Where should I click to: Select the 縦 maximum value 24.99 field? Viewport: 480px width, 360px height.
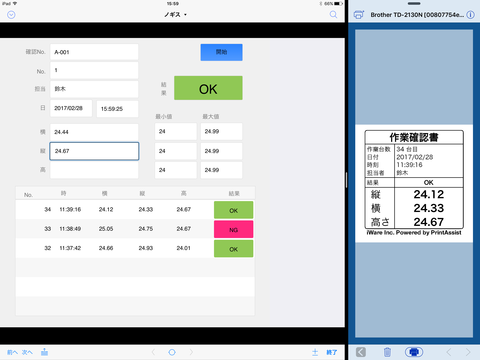221,151
